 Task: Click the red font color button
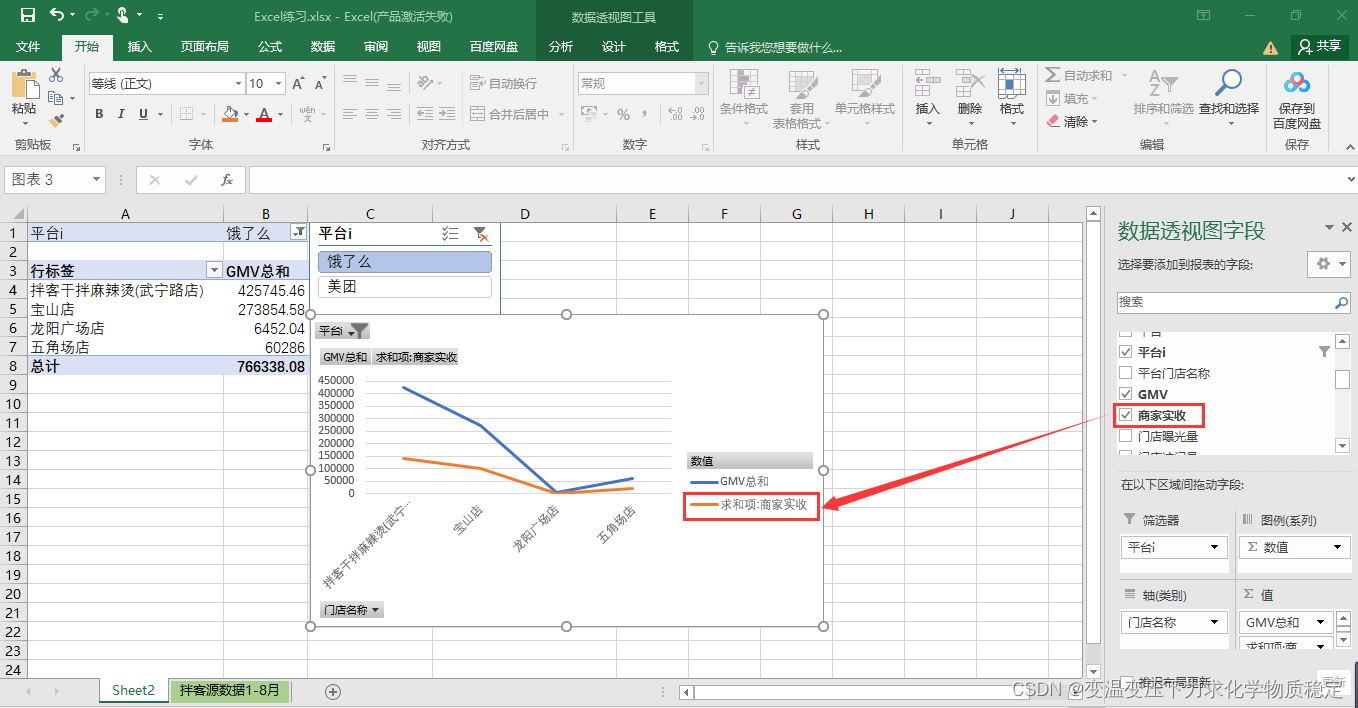click(x=264, y=114)
